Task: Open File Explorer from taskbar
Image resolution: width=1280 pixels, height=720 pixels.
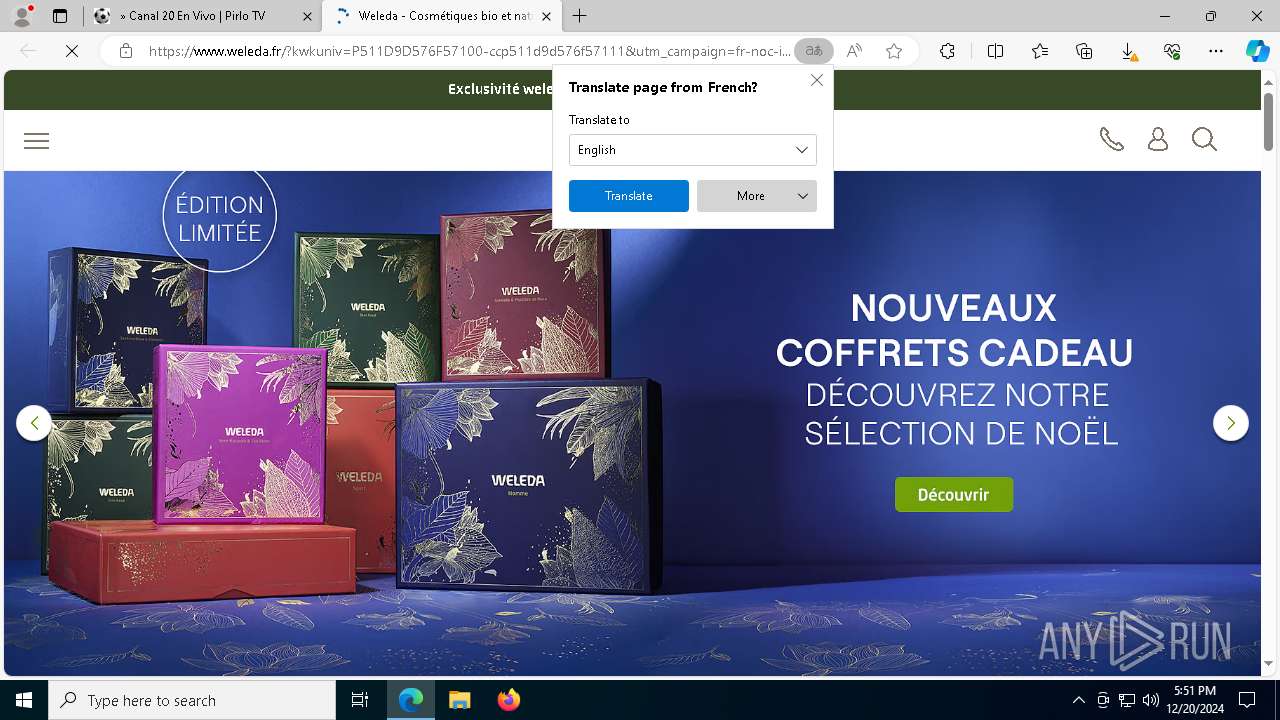Action: (x=459, y=700)
